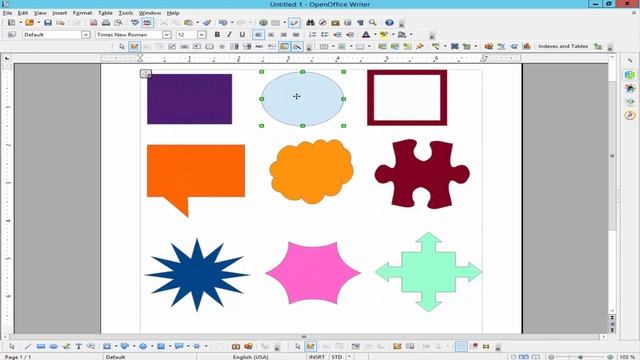Click the Undo arrow icon
Image resolution: width=640 pixels, height=360 pixels.
[223, 23]
